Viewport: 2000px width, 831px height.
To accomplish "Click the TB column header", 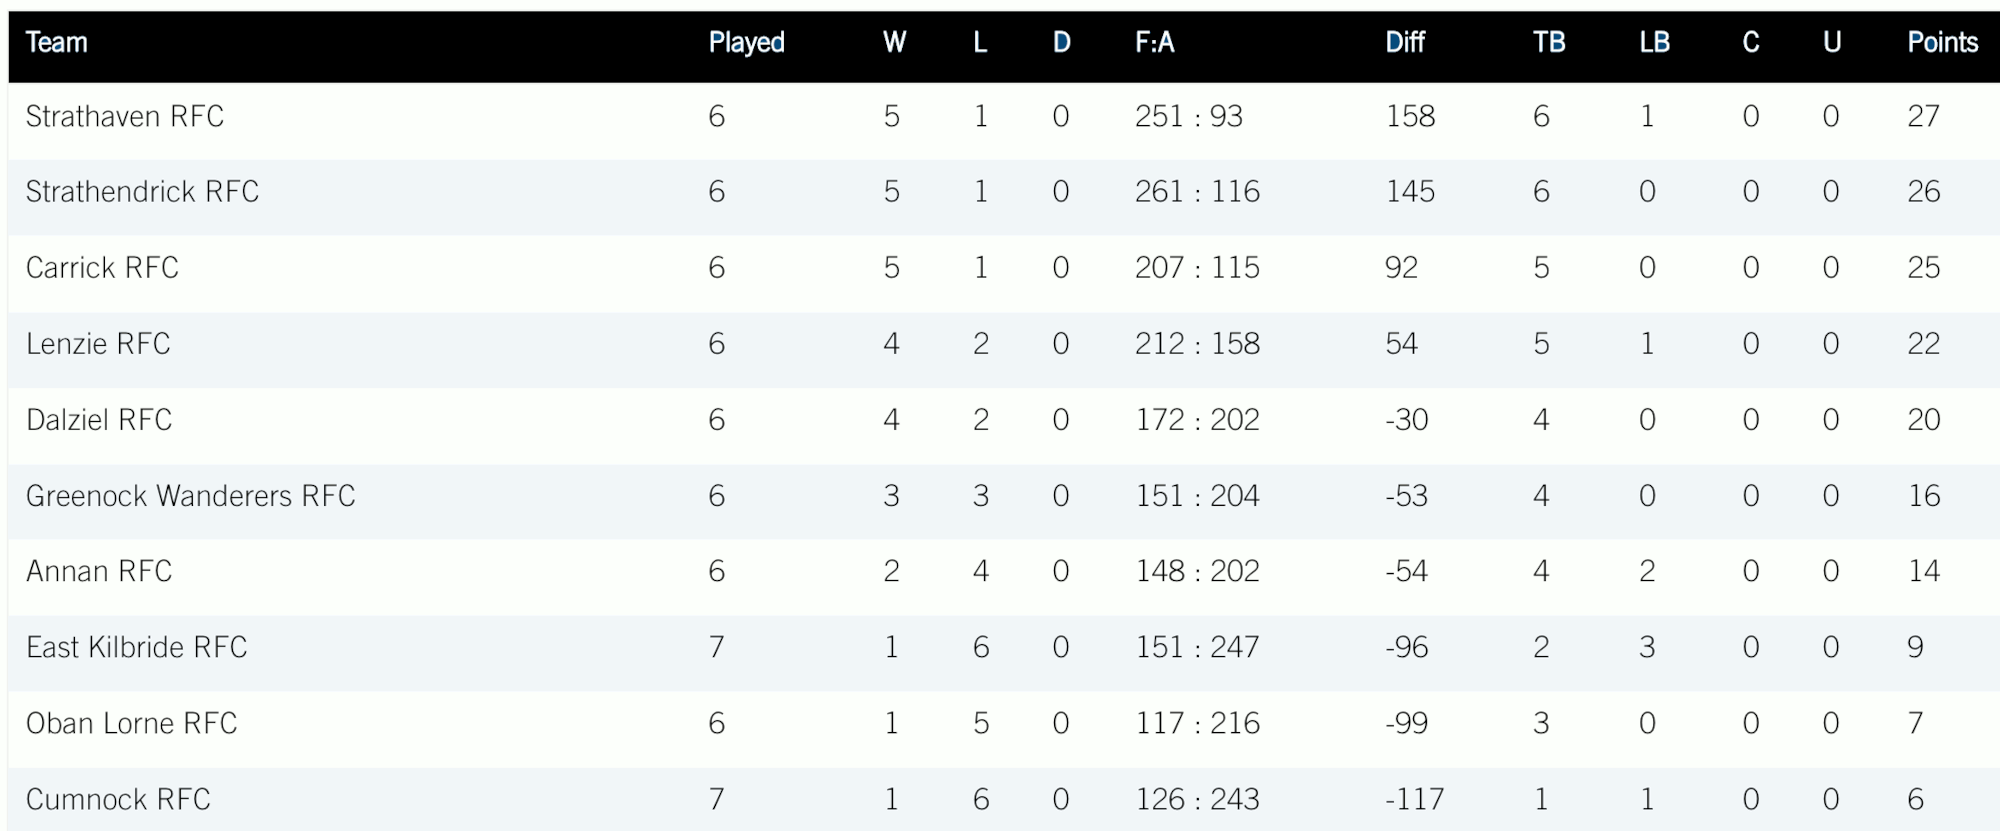I will [1548, 42].
